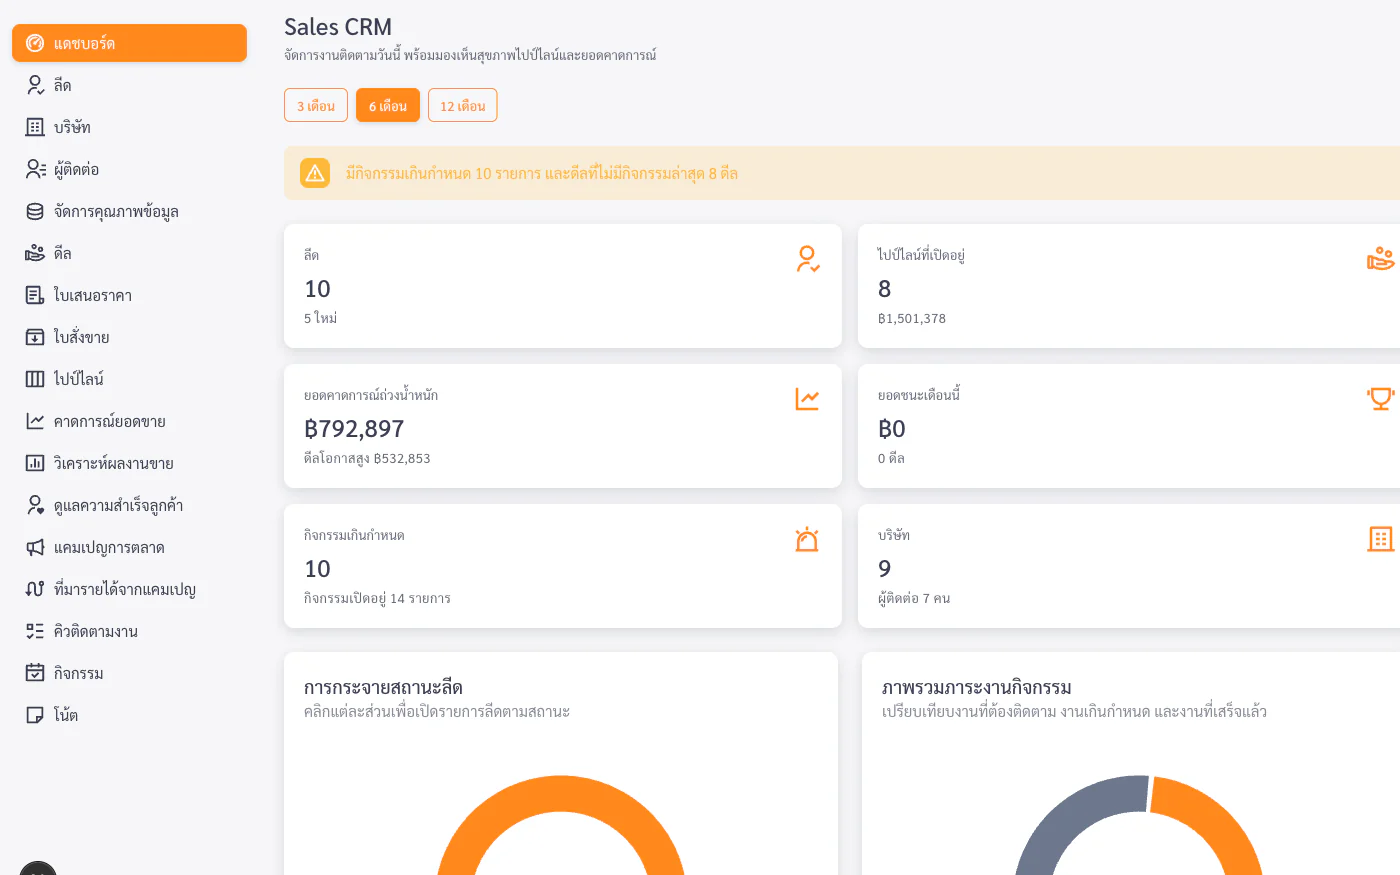Screen dimensions: 1400x875
Task: Select the 12 เดือน period filter
Action: click(463, 105)
